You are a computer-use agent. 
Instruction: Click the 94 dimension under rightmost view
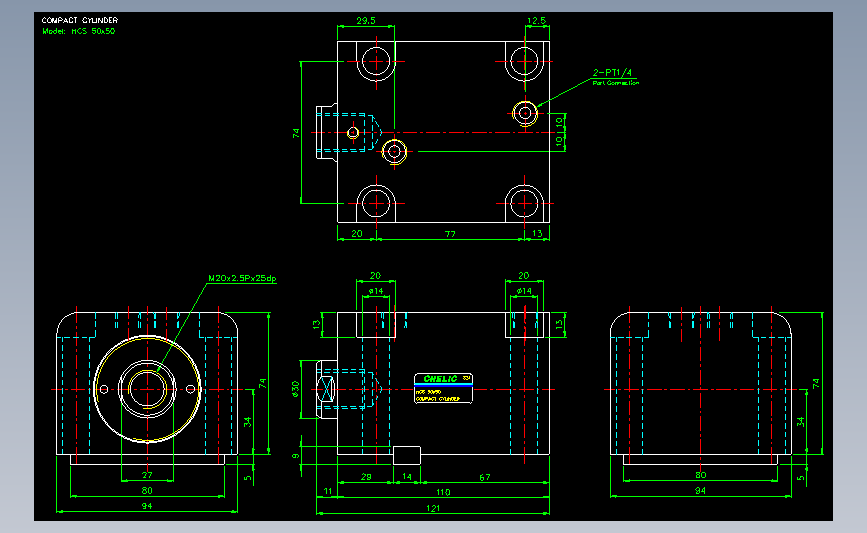(x=700, y=490)
